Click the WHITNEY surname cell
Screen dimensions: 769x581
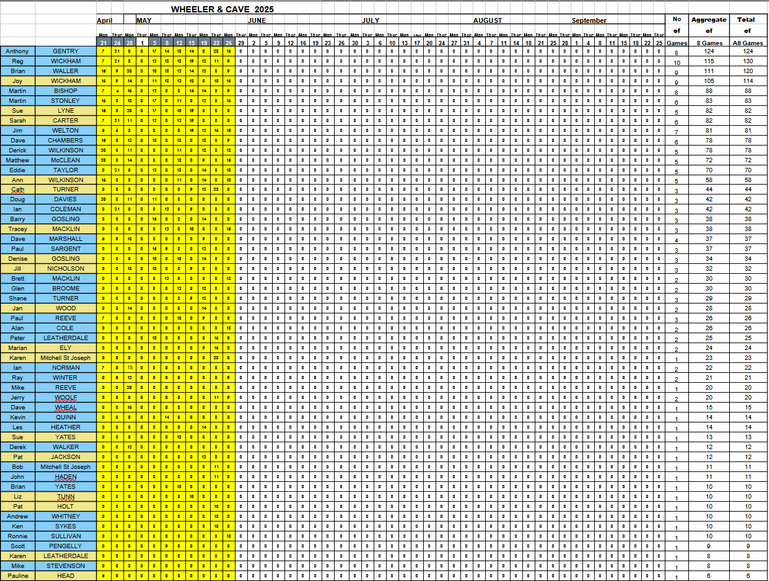[66, 516]
